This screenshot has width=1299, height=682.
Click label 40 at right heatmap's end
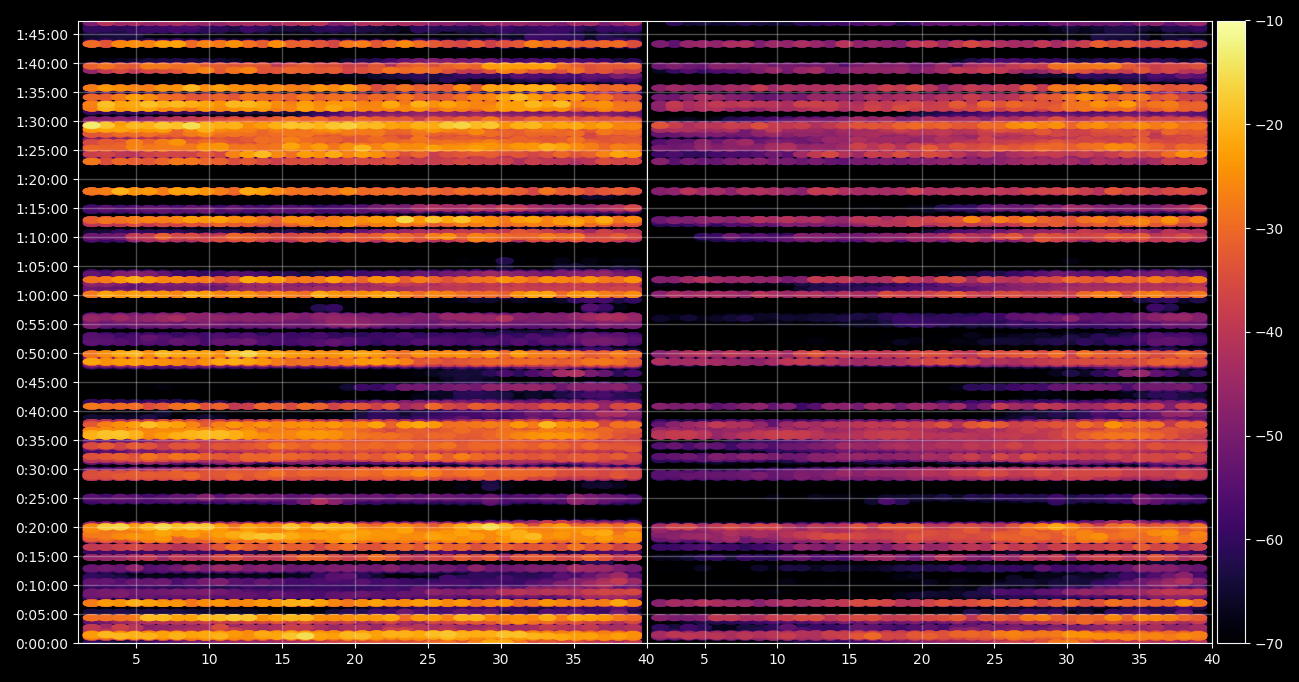pos(1212,660)
